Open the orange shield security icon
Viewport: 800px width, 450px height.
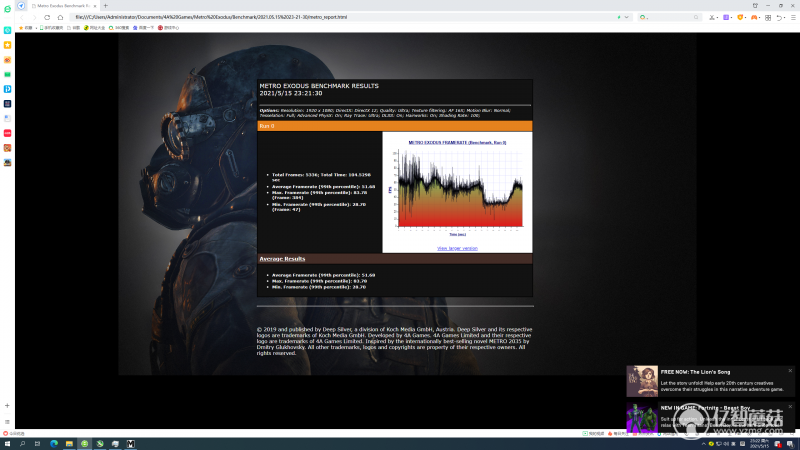click(x=740, y=17)
